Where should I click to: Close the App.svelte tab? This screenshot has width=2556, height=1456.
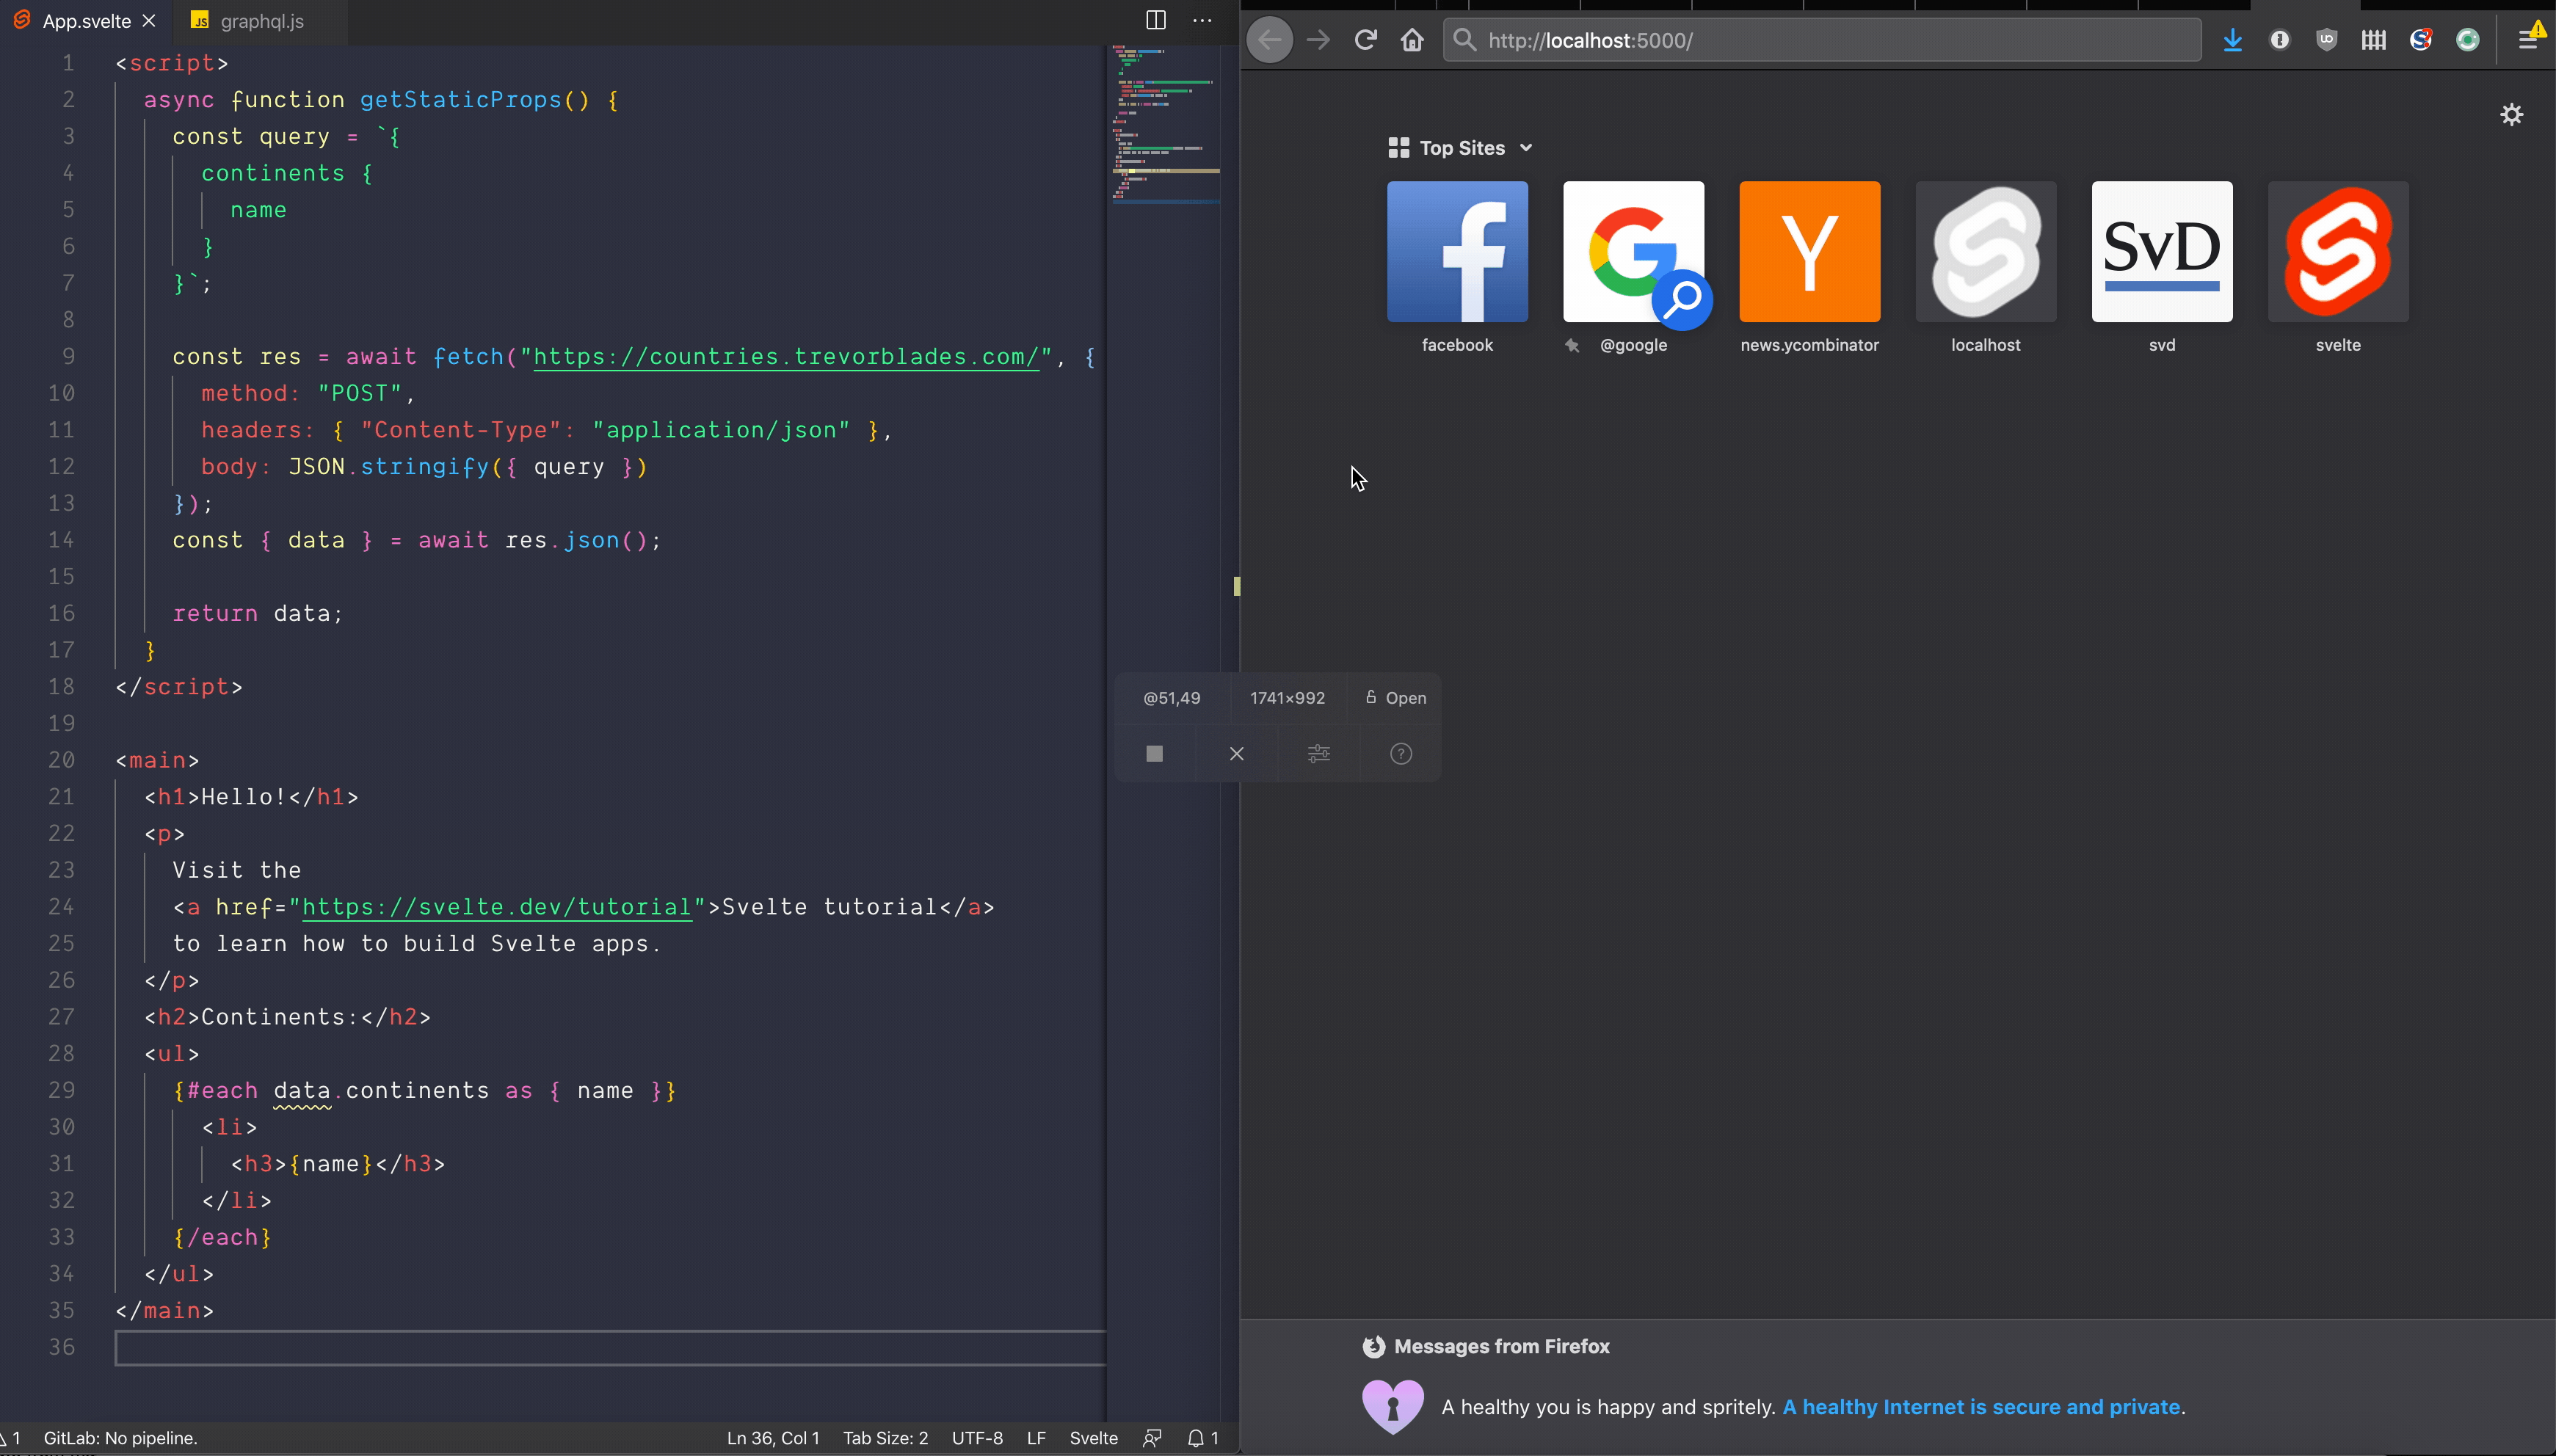pyautogui.click(x=149, y=21)
